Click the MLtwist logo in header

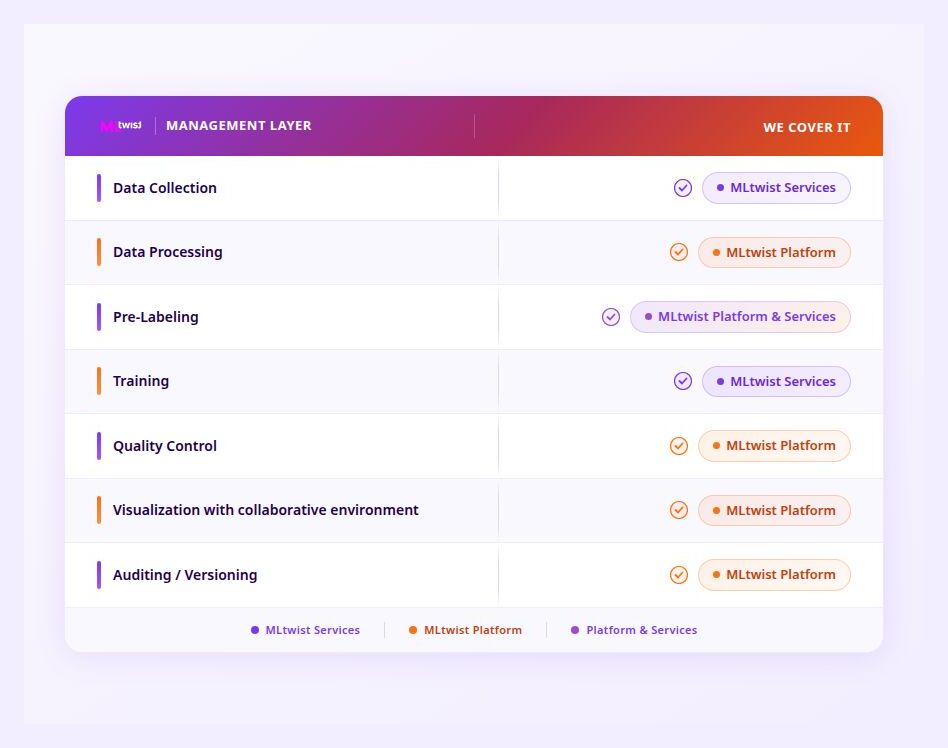point(121,126)
